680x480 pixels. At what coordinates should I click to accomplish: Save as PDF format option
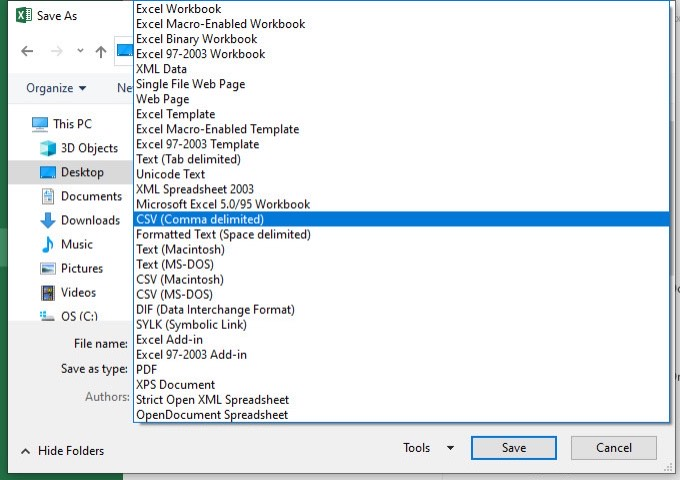401,370
